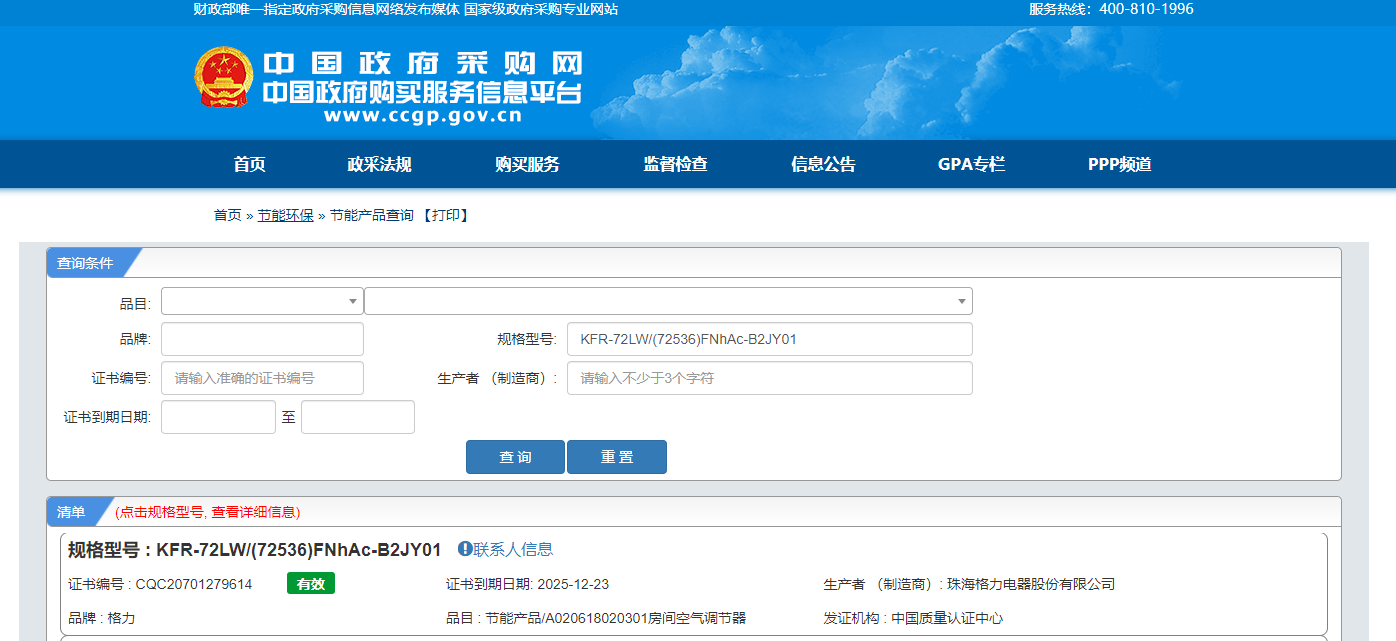The width and height of the screenshot is (1396, 641).
Task: Expand the second 品目 subcategory dropdown
Action: 667,301
